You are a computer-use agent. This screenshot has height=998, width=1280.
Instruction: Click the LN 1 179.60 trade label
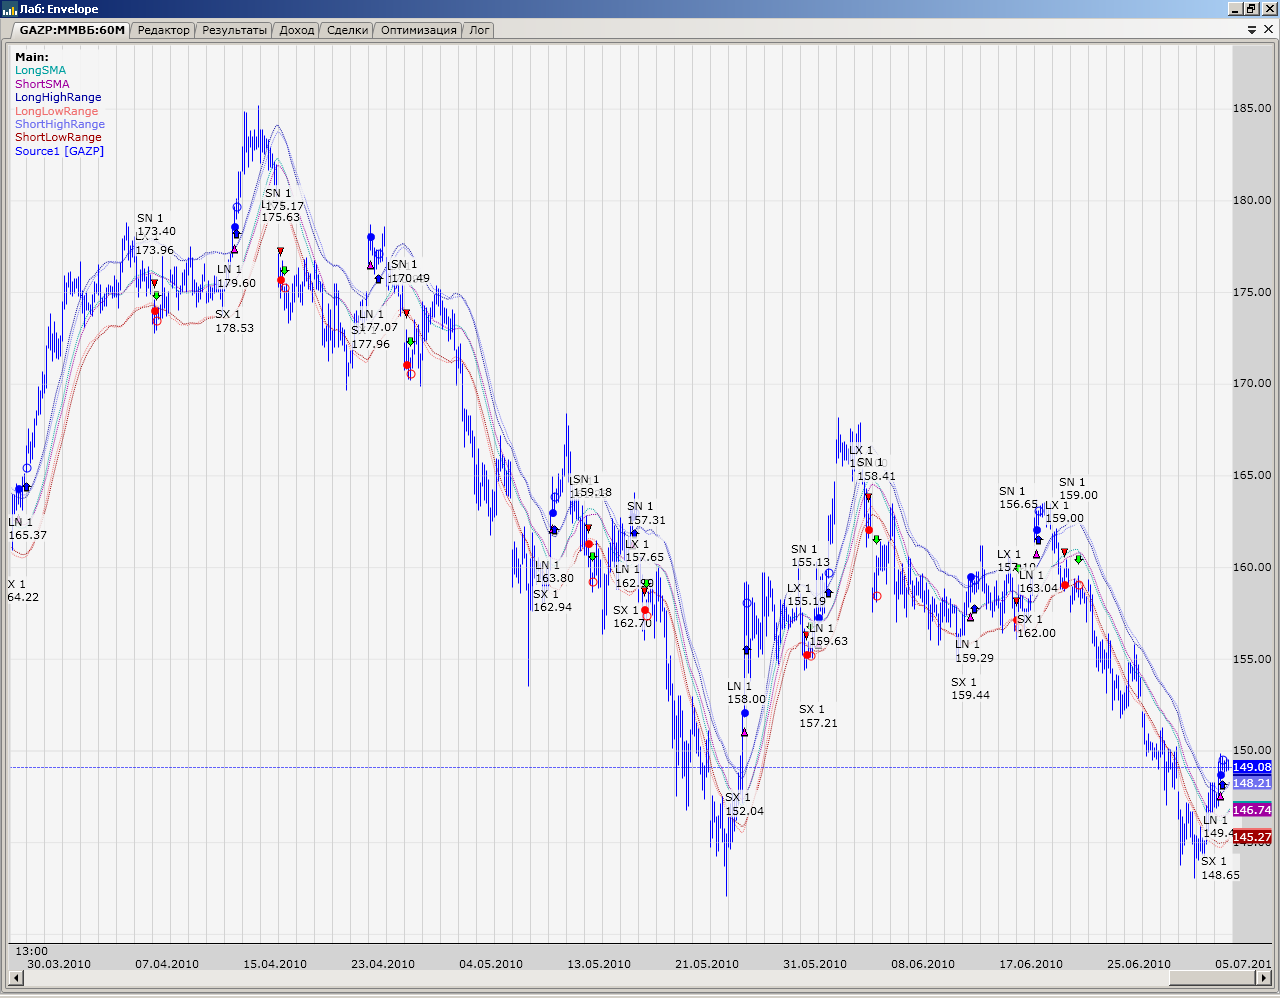pyautogui.click(x=237, y=276)
